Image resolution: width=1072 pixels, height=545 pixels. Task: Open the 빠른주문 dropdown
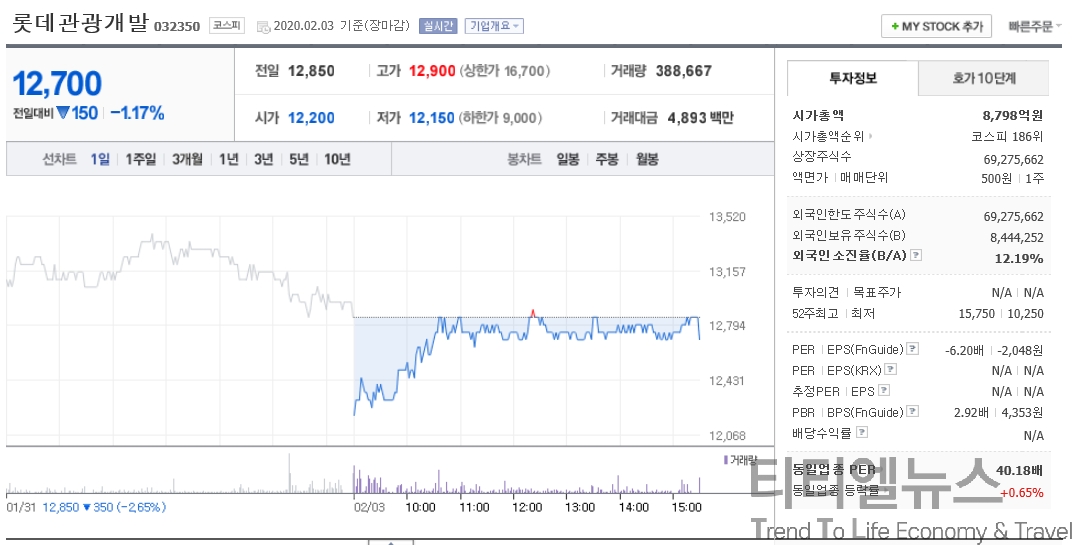tap(1035, 26)
